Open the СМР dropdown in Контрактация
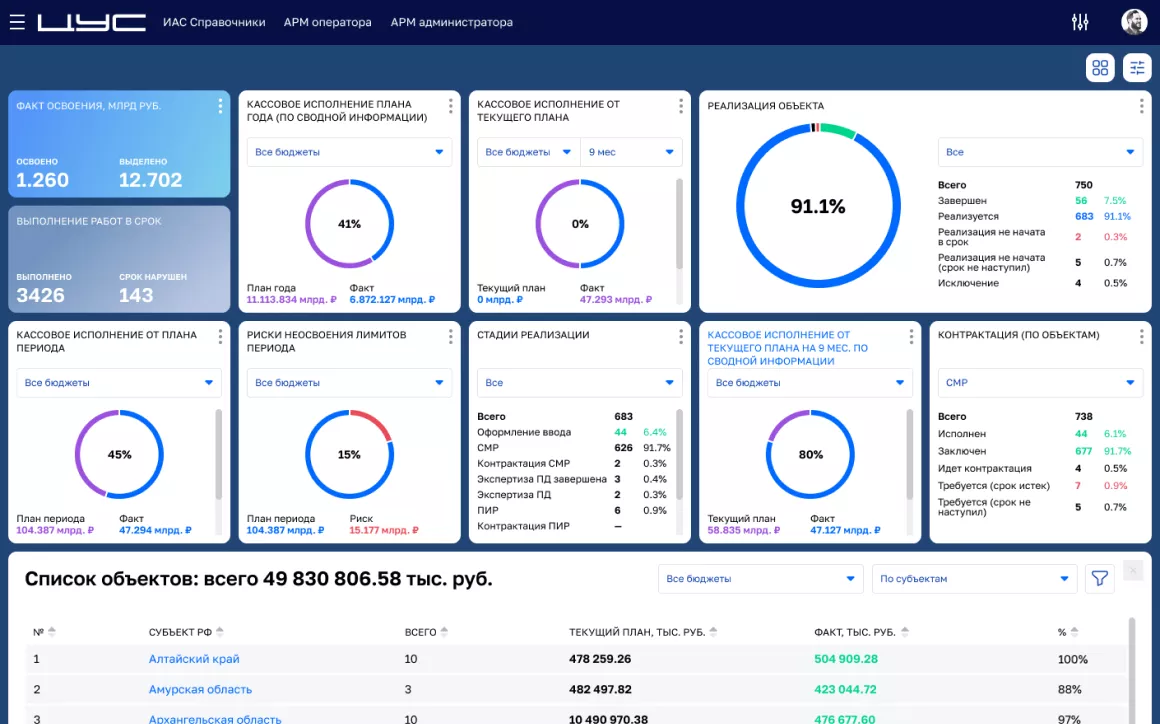This screenshot has height=724, width=1160. pyautogui.click(x=1039, y=383)
